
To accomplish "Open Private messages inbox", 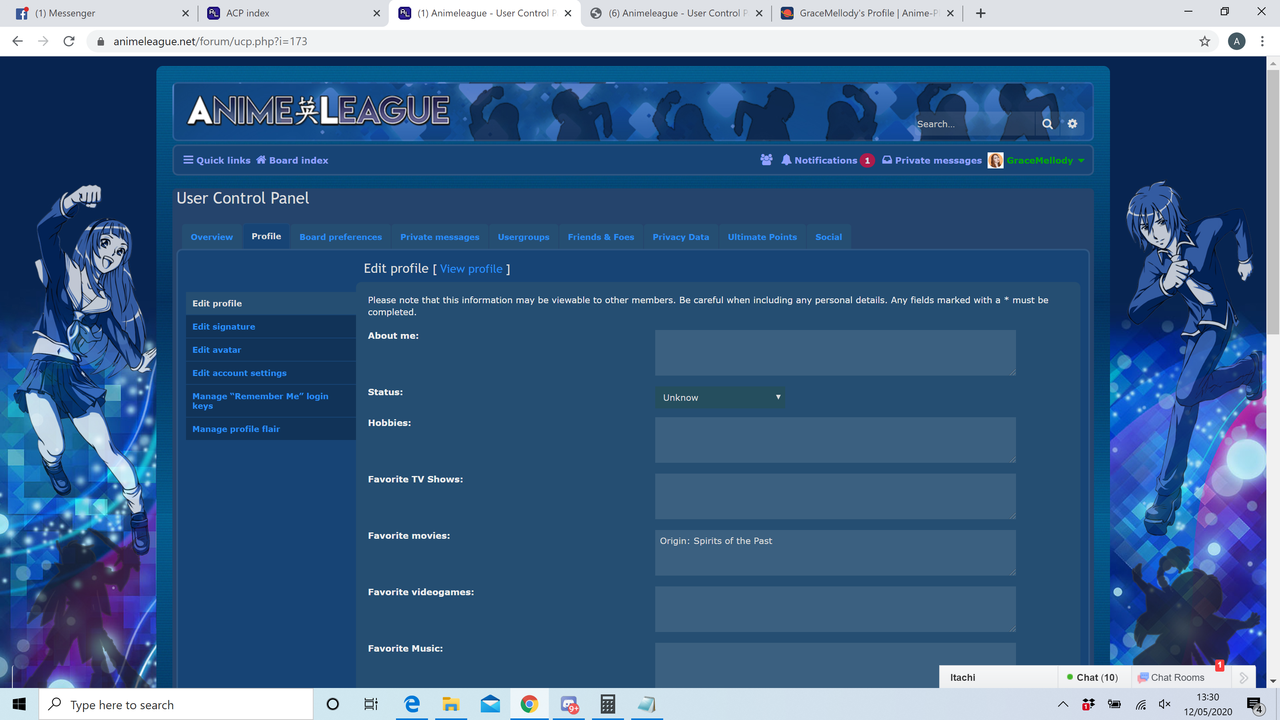I will (x=932, y=160).
